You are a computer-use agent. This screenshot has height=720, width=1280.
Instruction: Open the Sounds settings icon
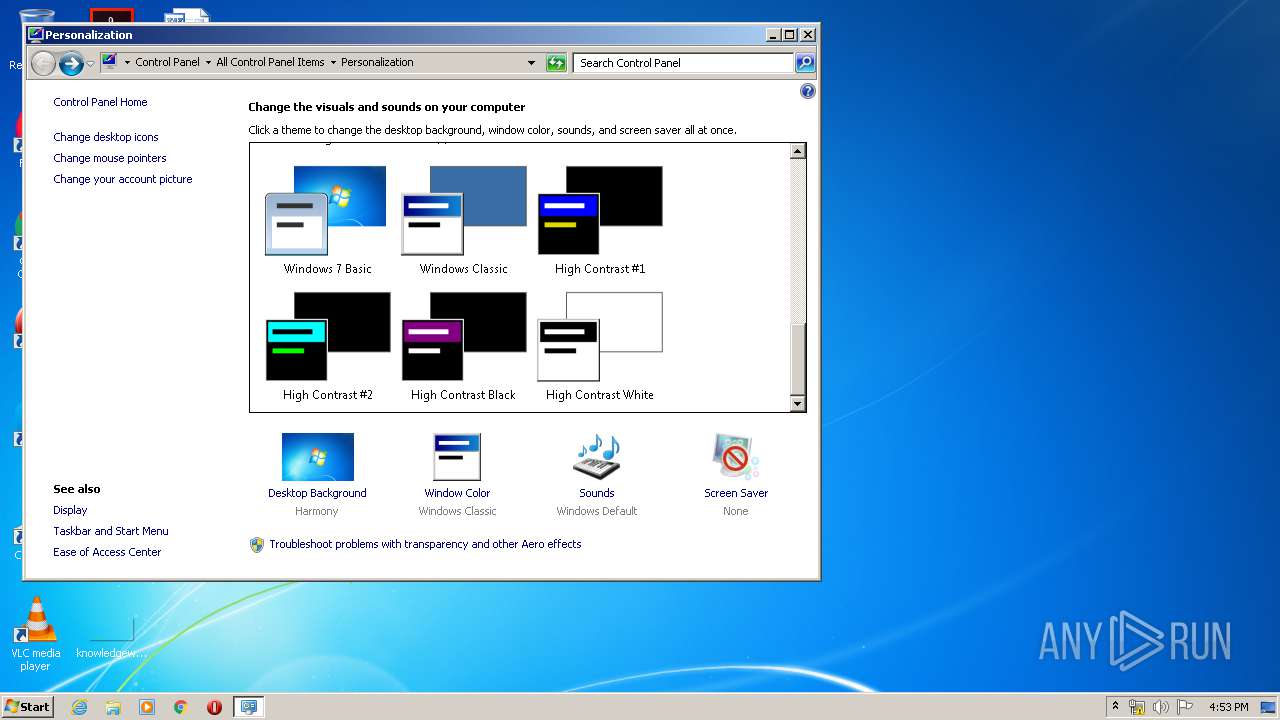(x=597, y=457)
